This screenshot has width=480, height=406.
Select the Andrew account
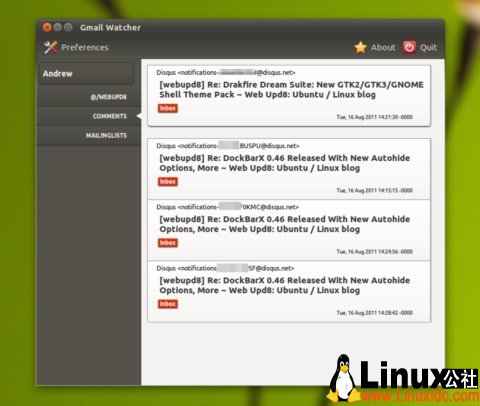point(86,73)
